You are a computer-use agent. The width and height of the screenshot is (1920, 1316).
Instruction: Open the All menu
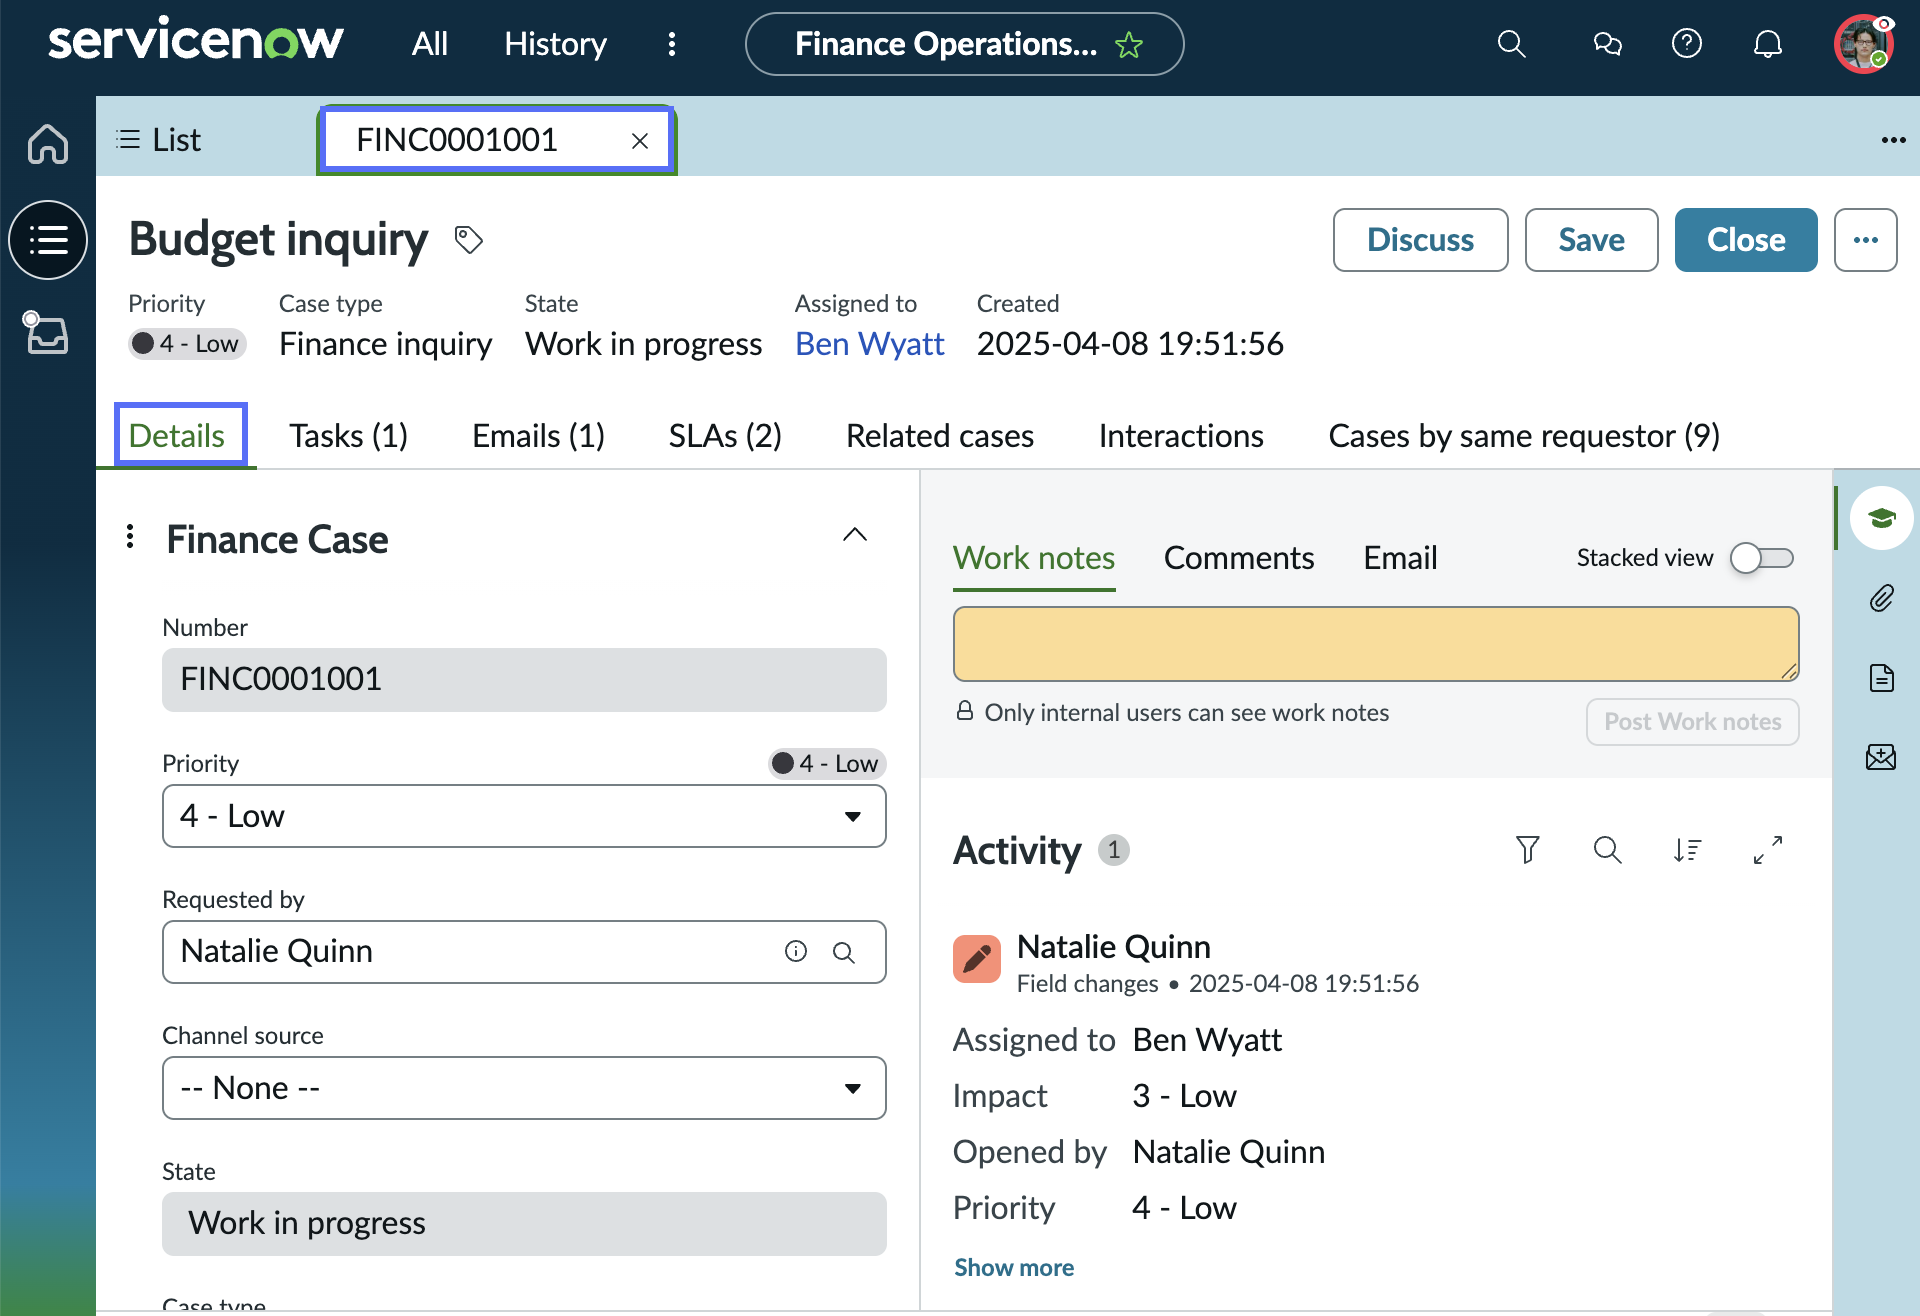(x=430, y=44)
